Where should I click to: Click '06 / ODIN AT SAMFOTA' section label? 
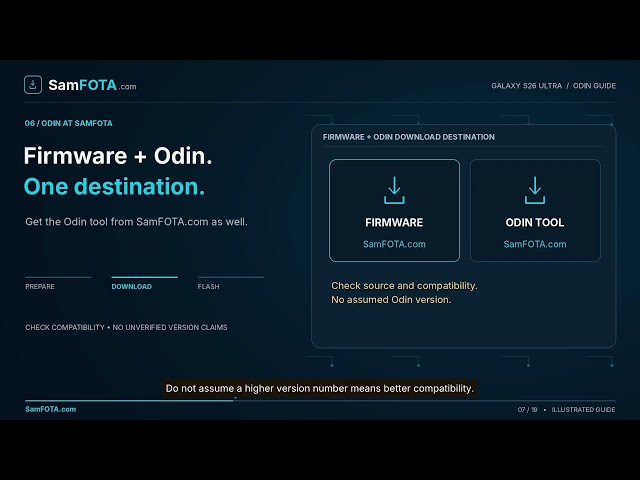[69, 123]
